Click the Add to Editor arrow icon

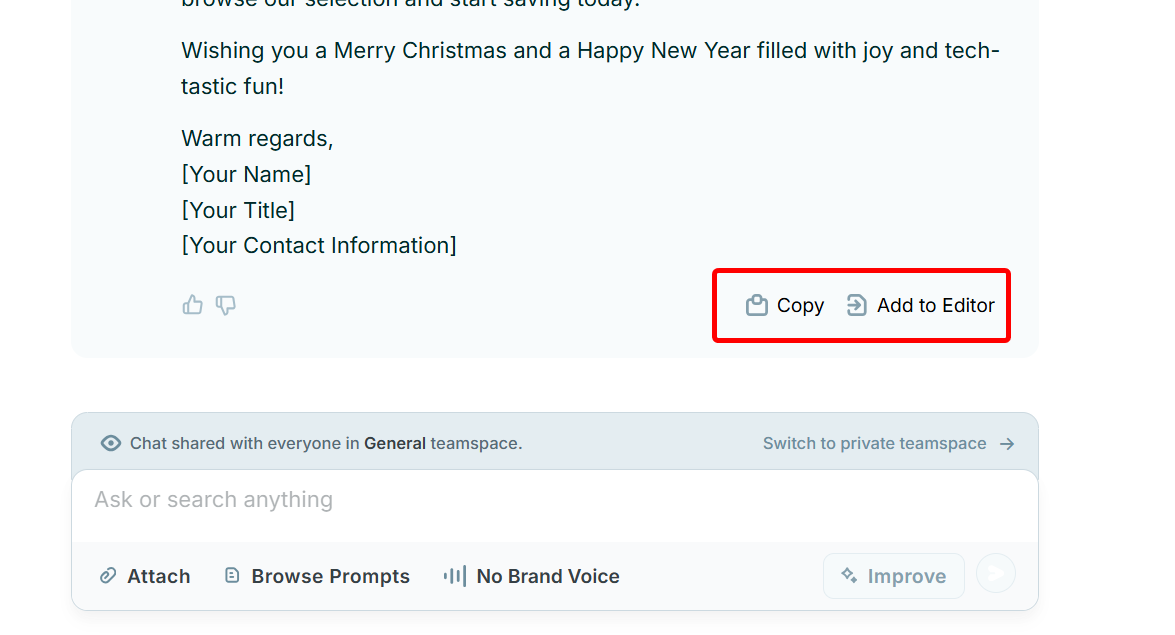click(x=857, y=305)
